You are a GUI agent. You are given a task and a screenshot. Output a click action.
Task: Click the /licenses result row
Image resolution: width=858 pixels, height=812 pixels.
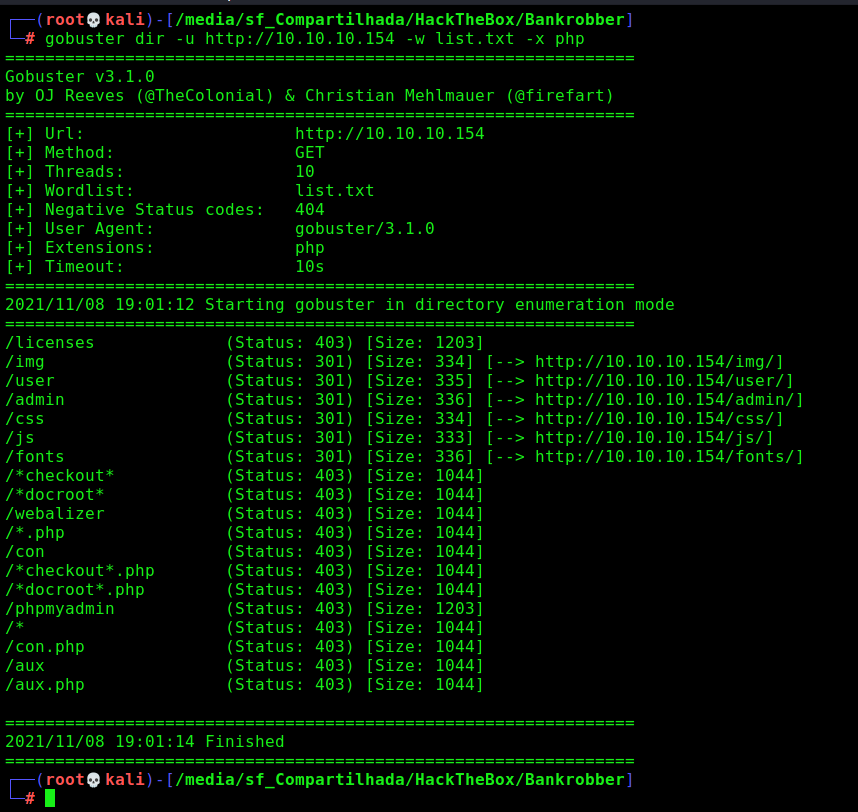click(244, 343)
